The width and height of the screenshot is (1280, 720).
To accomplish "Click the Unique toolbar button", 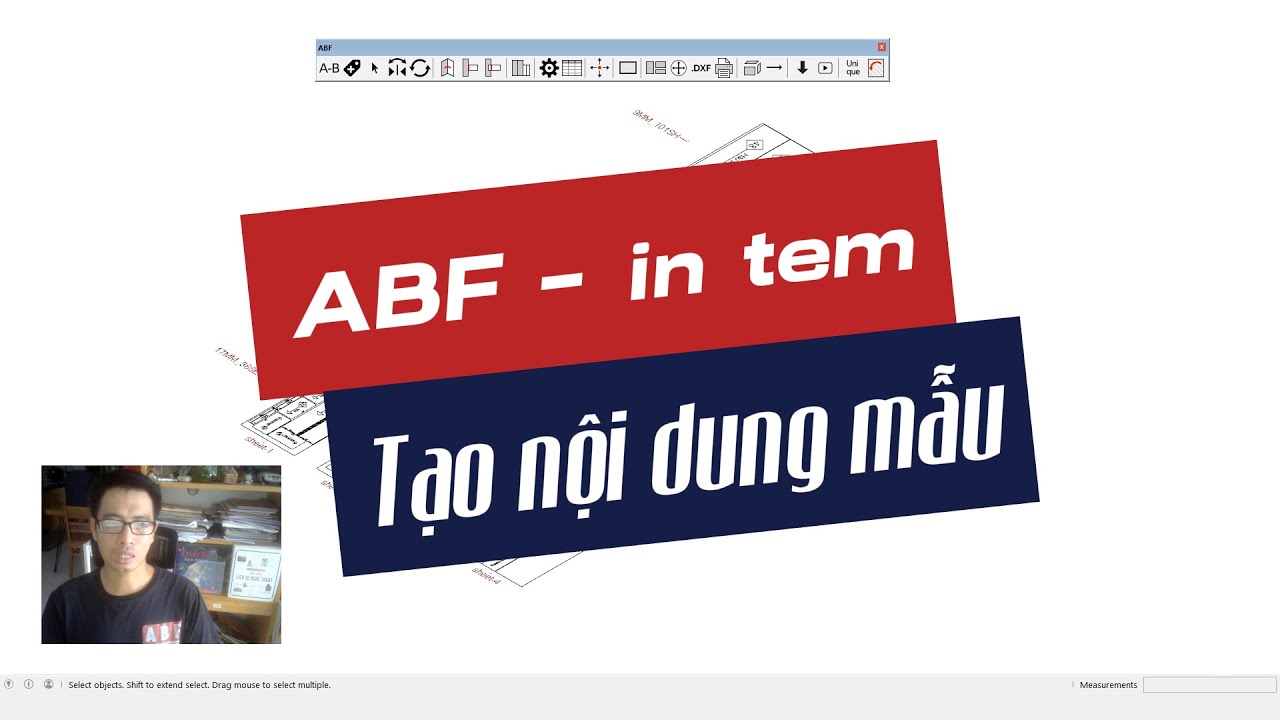I will point(853,68).
